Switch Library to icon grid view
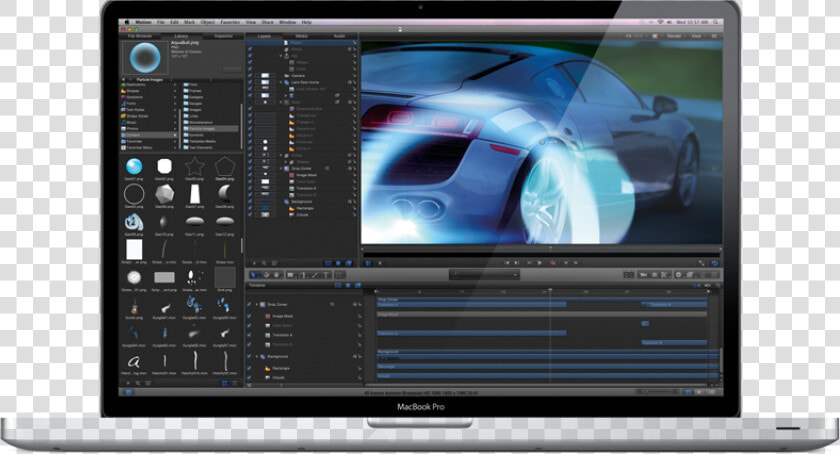Viewport: 840px width, 454px height. 224,383
